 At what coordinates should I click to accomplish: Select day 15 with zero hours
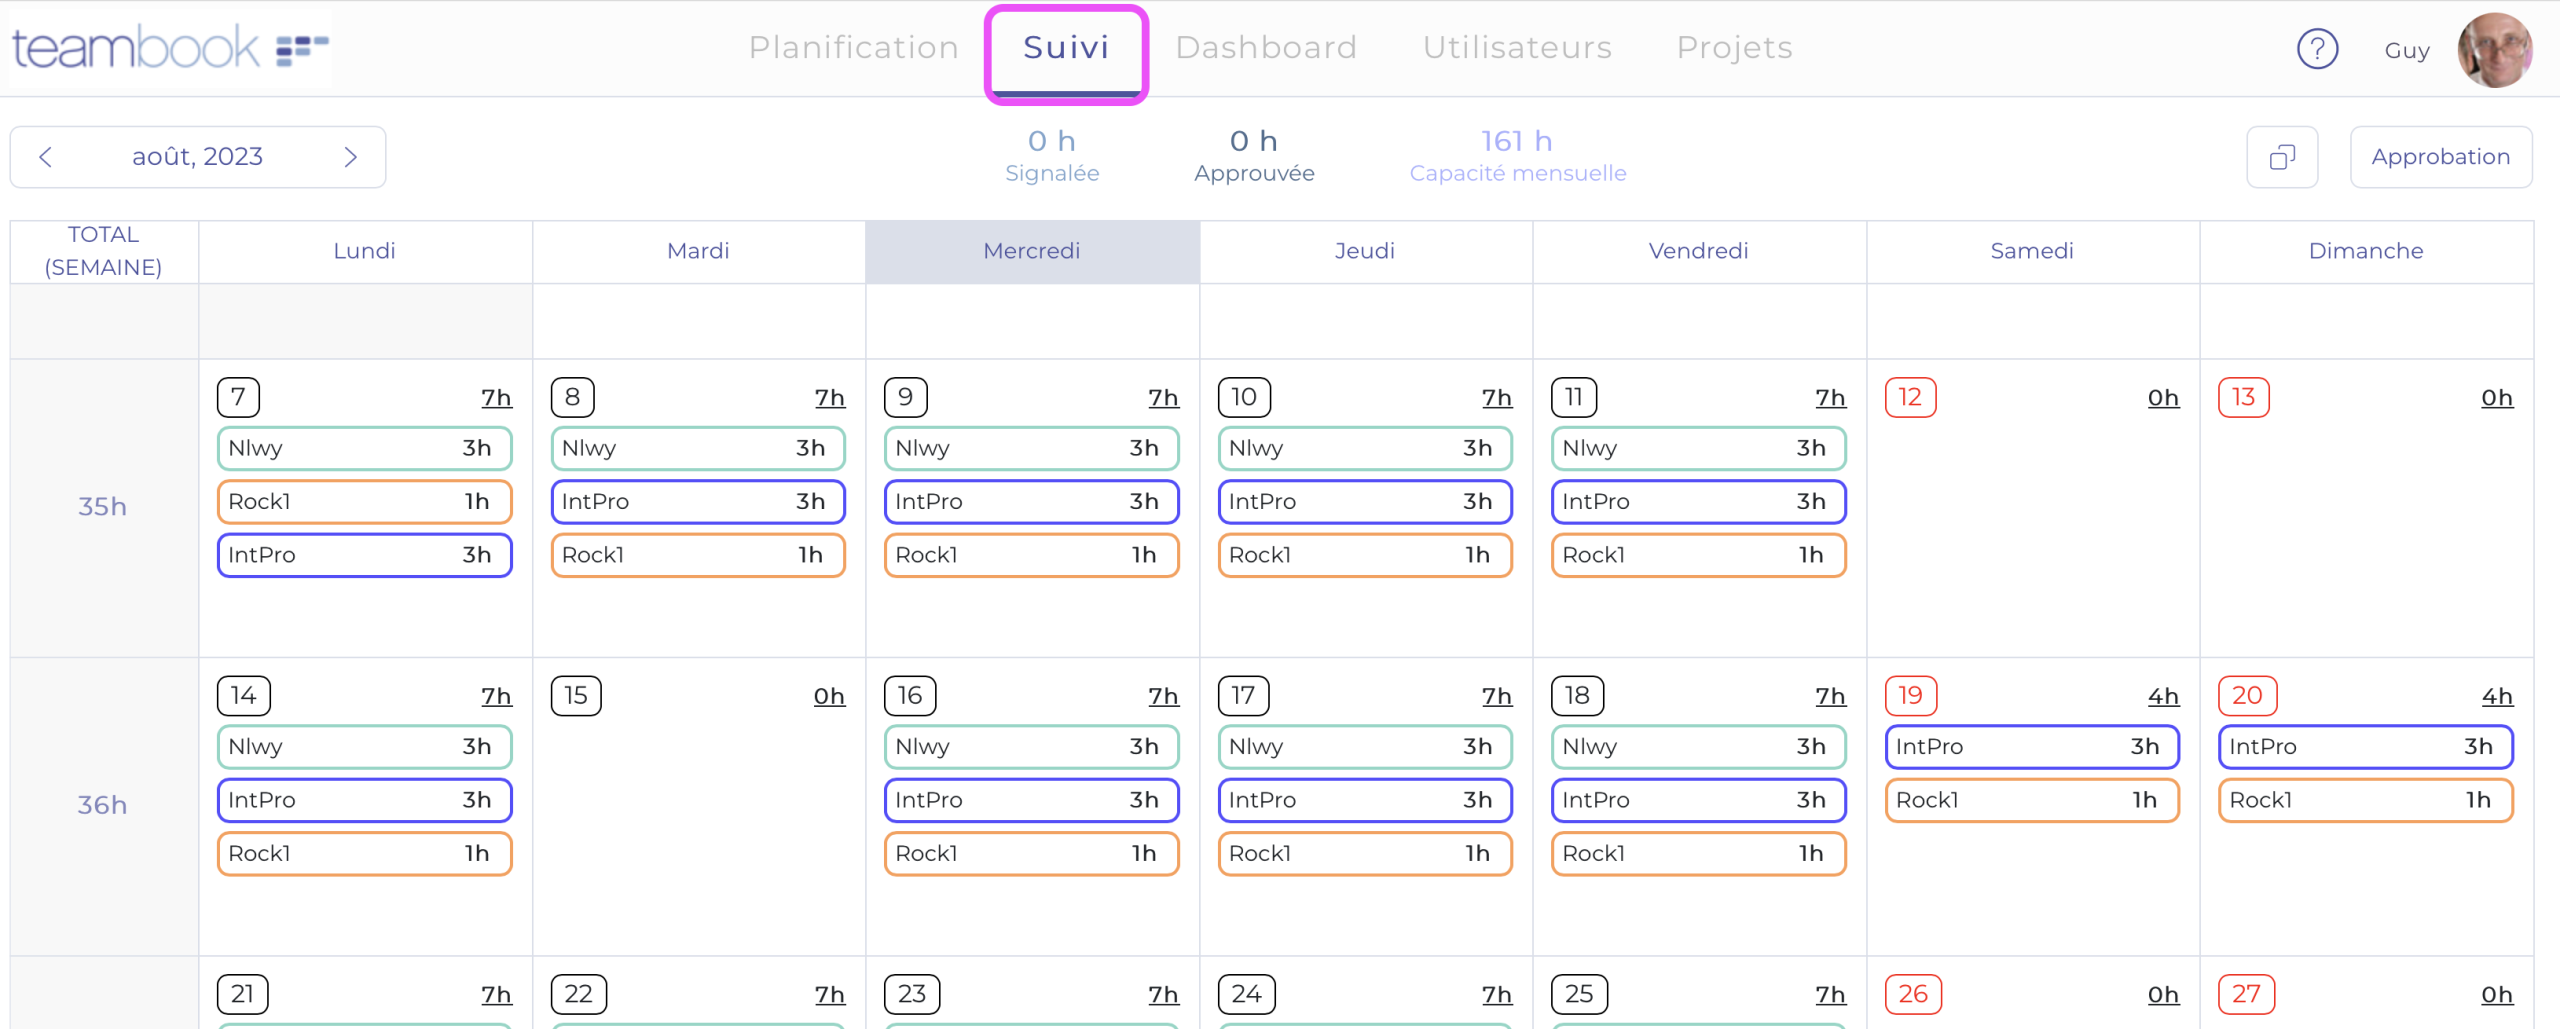[x=576, y=695]
